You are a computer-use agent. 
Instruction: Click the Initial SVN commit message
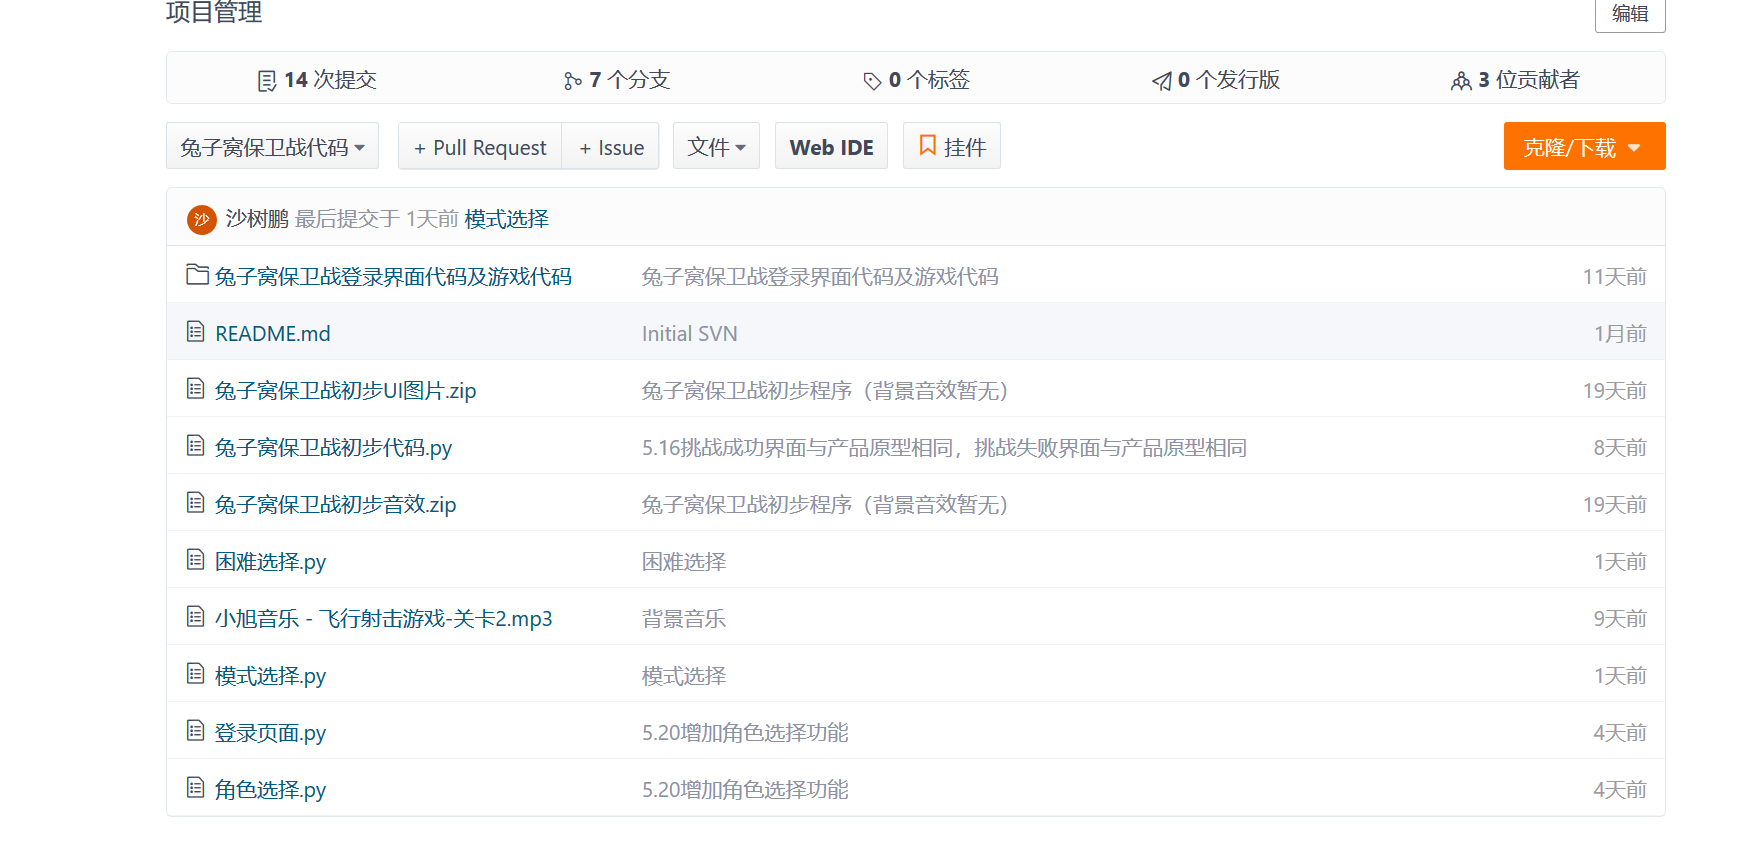click(x=690, y=334)
